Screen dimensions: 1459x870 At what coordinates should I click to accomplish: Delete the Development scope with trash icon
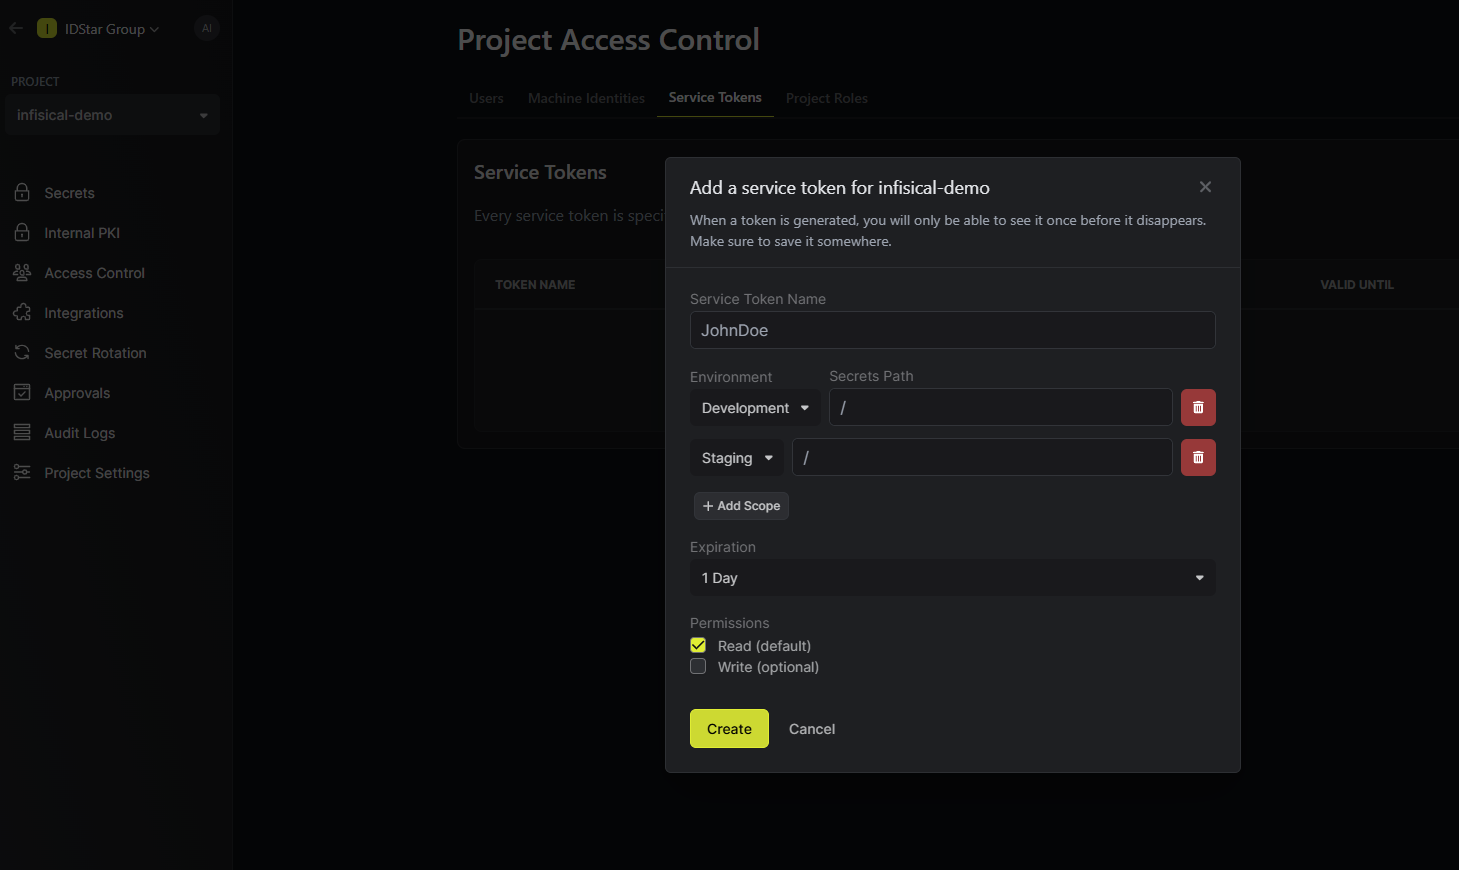tap(1198, 407)
